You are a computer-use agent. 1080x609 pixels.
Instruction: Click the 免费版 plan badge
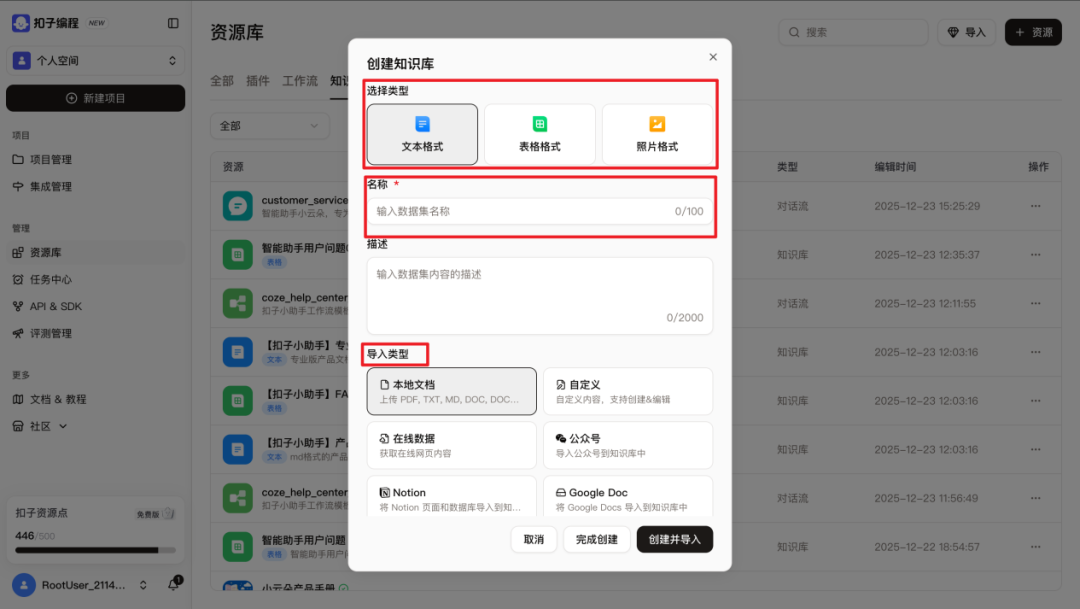(154, 514)
